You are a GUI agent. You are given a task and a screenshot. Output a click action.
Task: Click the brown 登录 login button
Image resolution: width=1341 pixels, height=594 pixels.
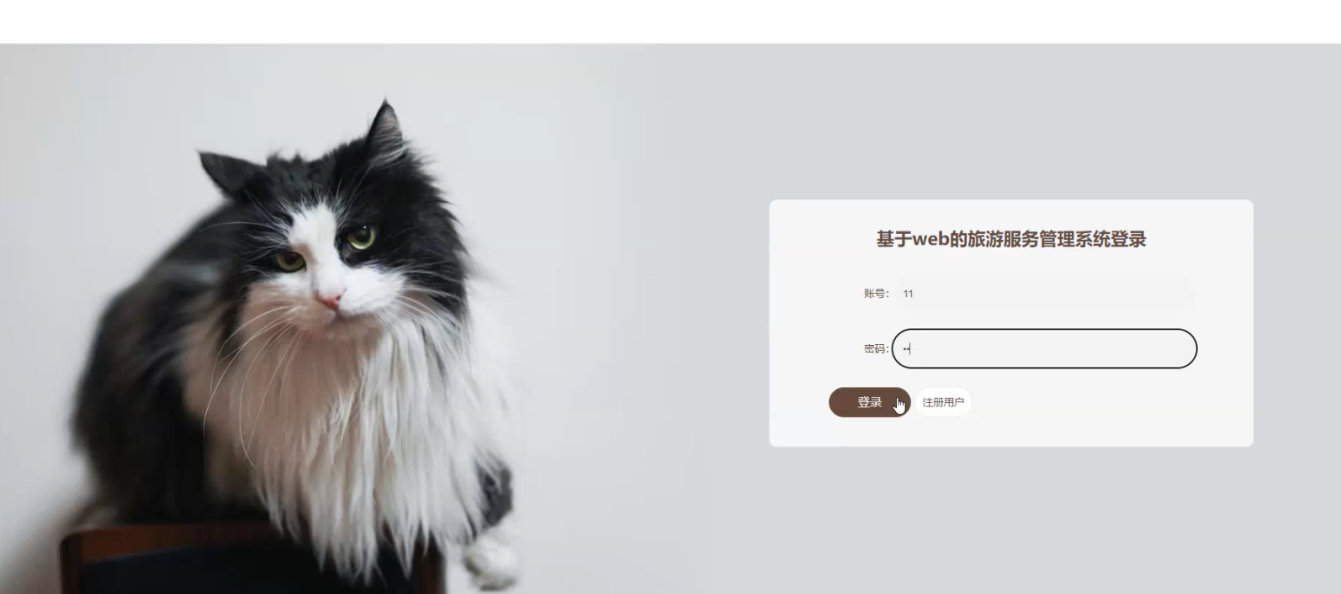[869, 402]
